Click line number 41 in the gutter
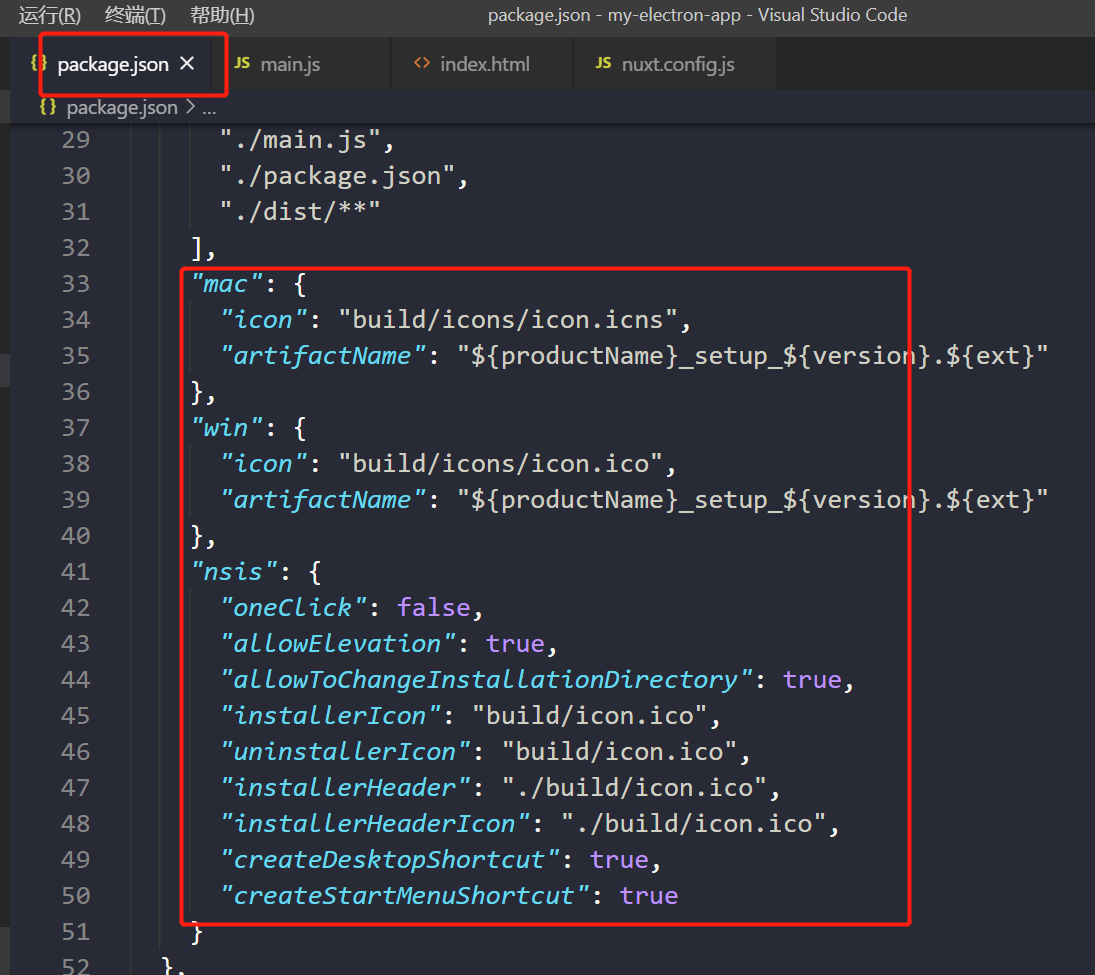 point(75,572)
